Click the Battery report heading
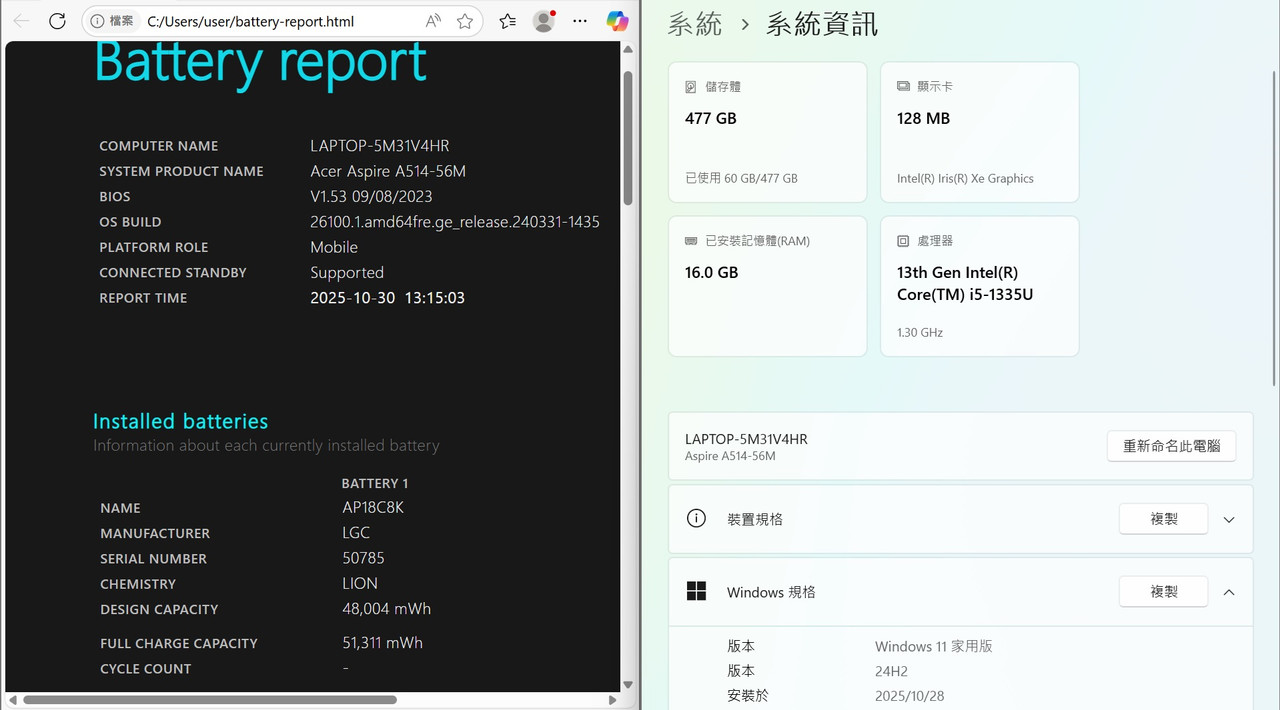 click(x=261, y=62)
